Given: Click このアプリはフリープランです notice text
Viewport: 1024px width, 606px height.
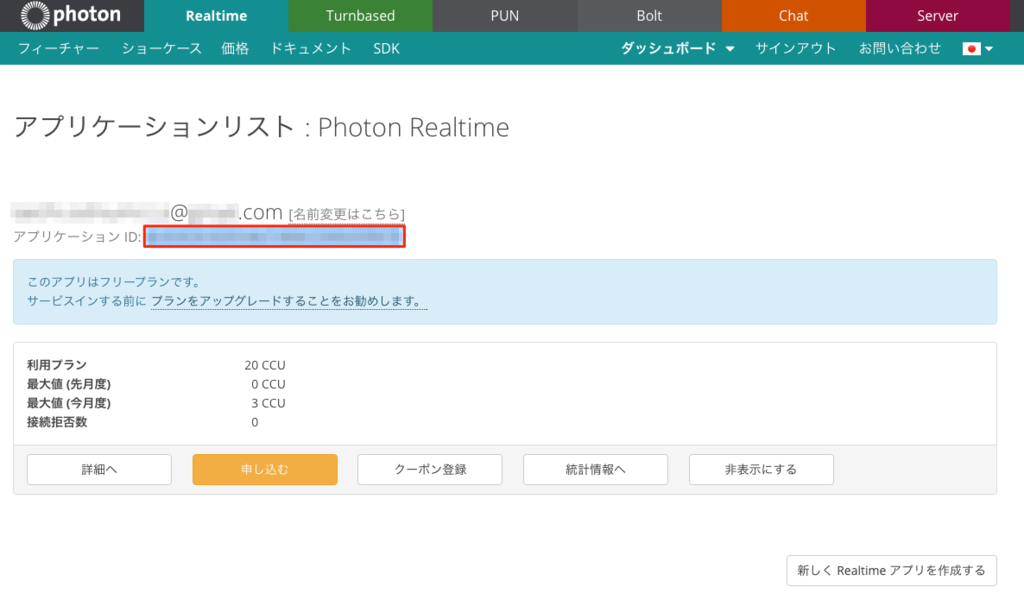Looking at the screenshot, I should pyautogui.click(x=114, y=282).
